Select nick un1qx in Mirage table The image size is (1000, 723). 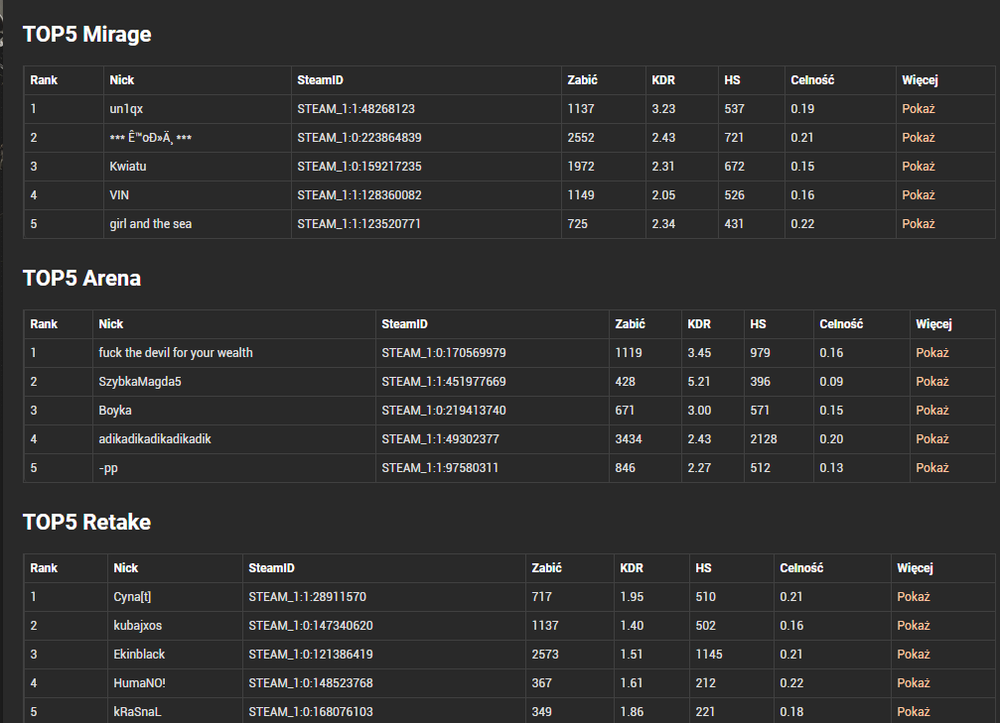point(126,109)
